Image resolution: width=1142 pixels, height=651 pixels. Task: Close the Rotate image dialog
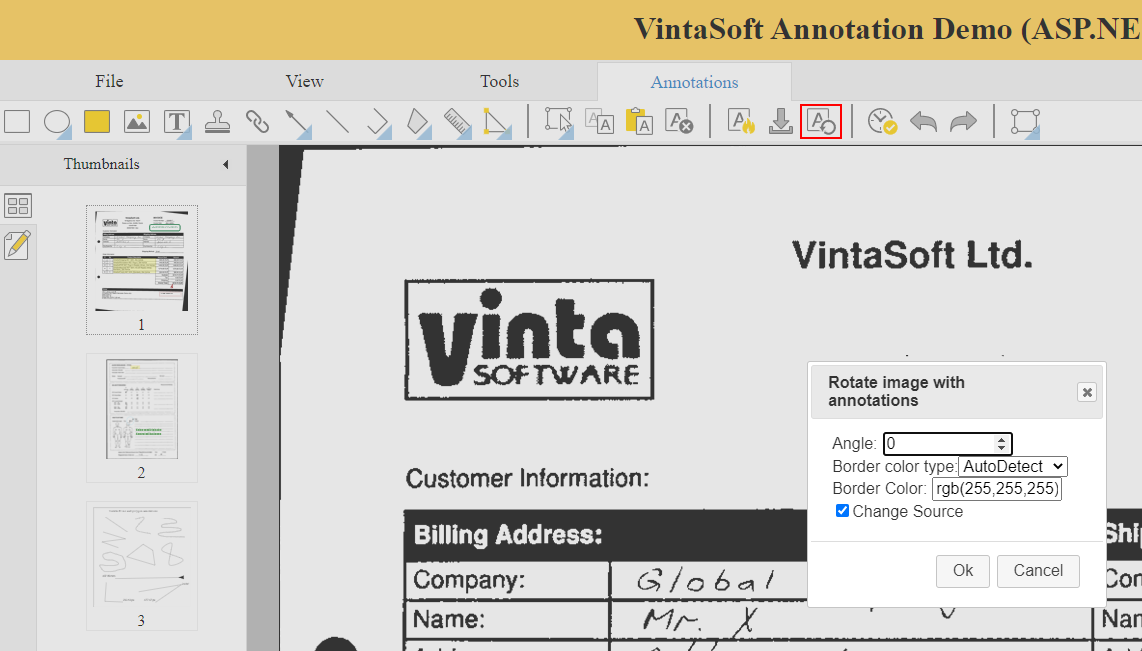point(1086,392)
